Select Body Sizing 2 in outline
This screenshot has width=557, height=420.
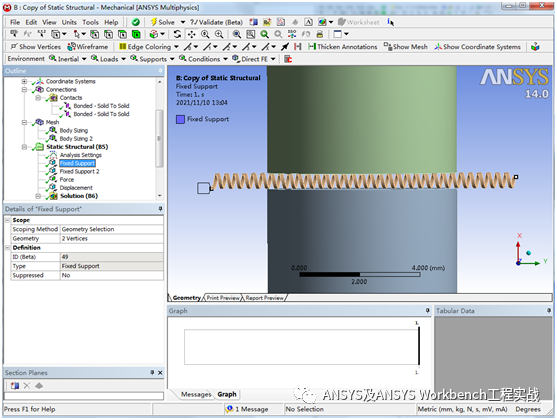point(76,139)
